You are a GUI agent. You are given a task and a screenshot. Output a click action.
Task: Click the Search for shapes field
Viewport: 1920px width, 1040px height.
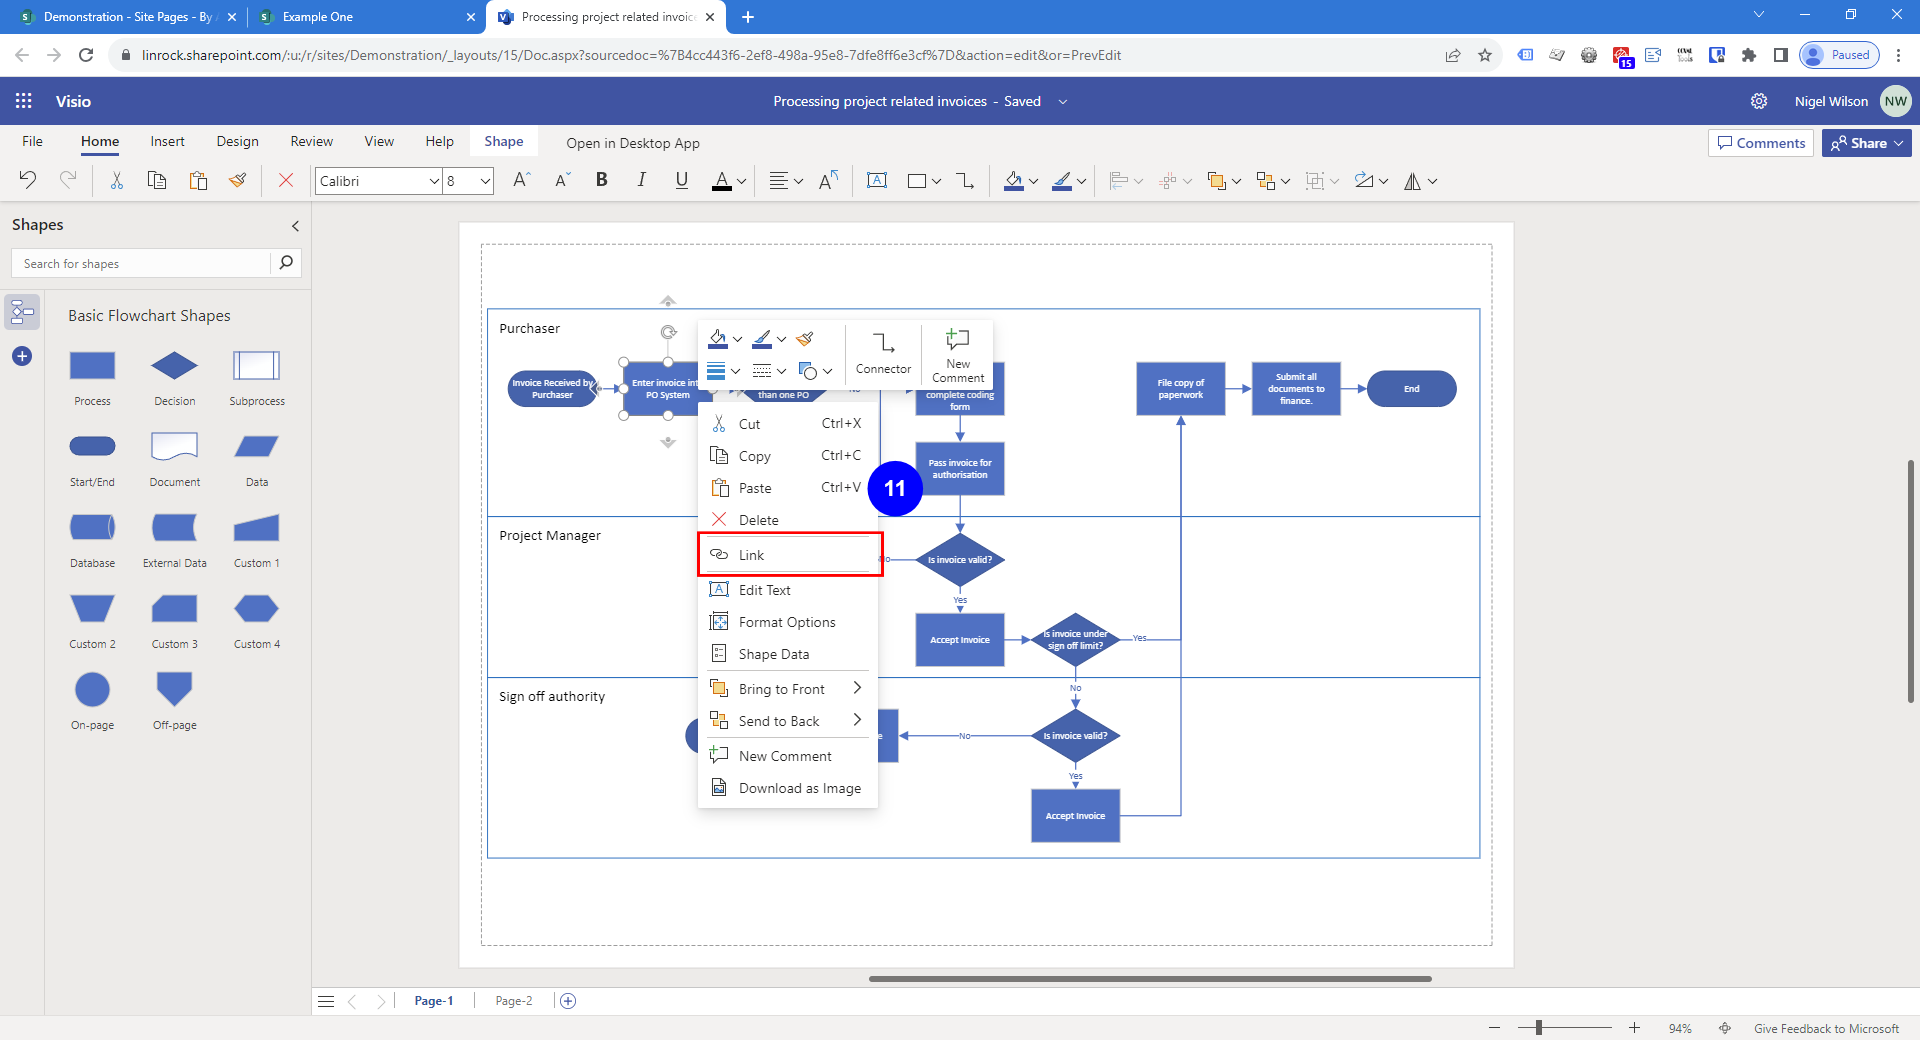point(142,264)
